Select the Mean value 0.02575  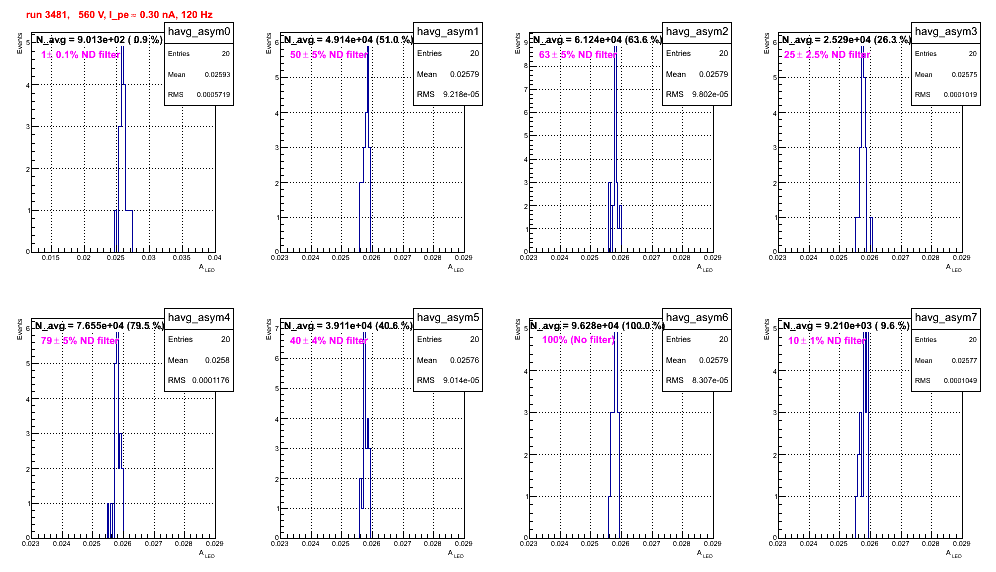coord(964,74)
